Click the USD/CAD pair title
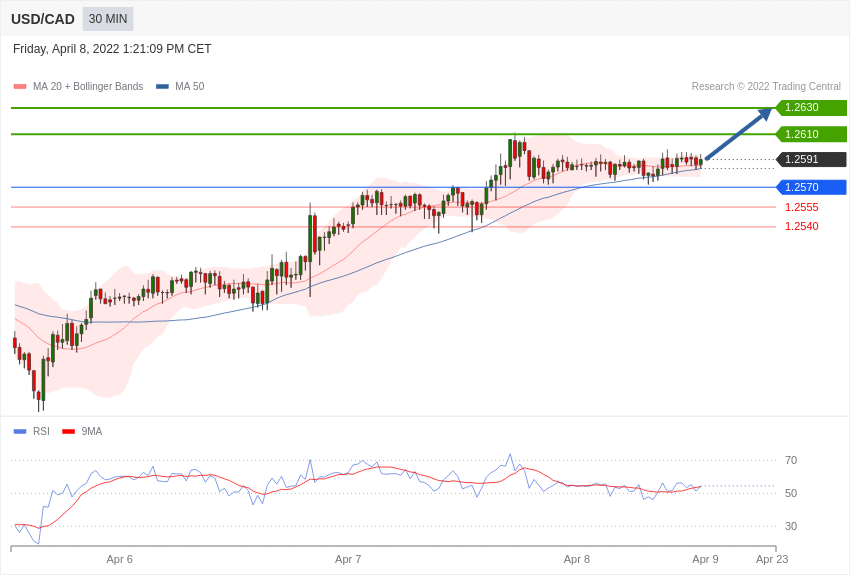The image size is (850, 576). coord(43,19)
